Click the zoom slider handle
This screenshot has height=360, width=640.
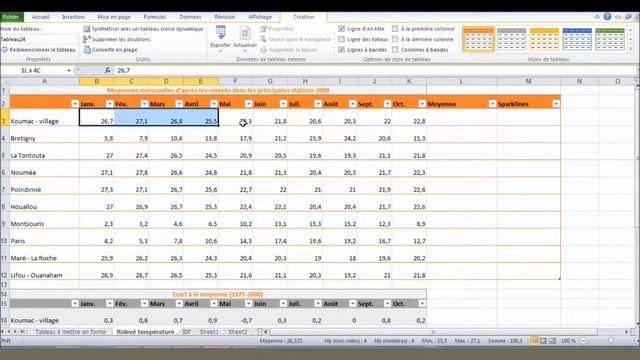tap(611, 341)
